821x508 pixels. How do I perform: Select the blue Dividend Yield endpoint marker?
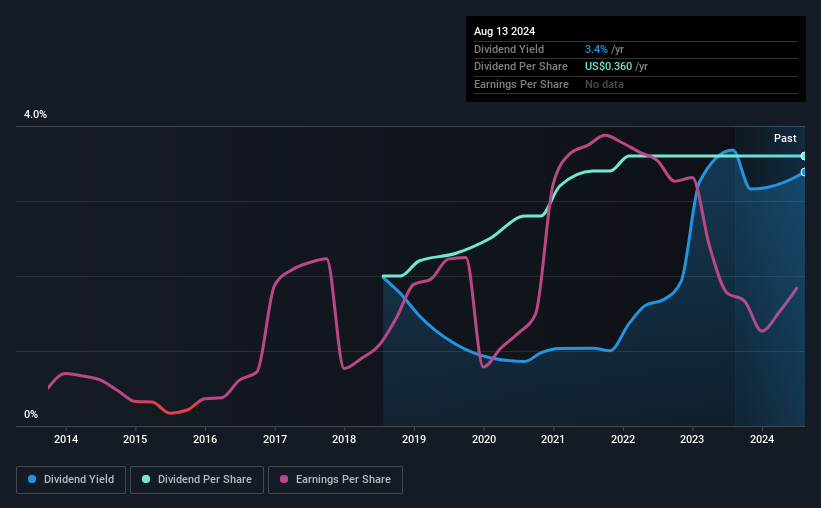point(803,172)
